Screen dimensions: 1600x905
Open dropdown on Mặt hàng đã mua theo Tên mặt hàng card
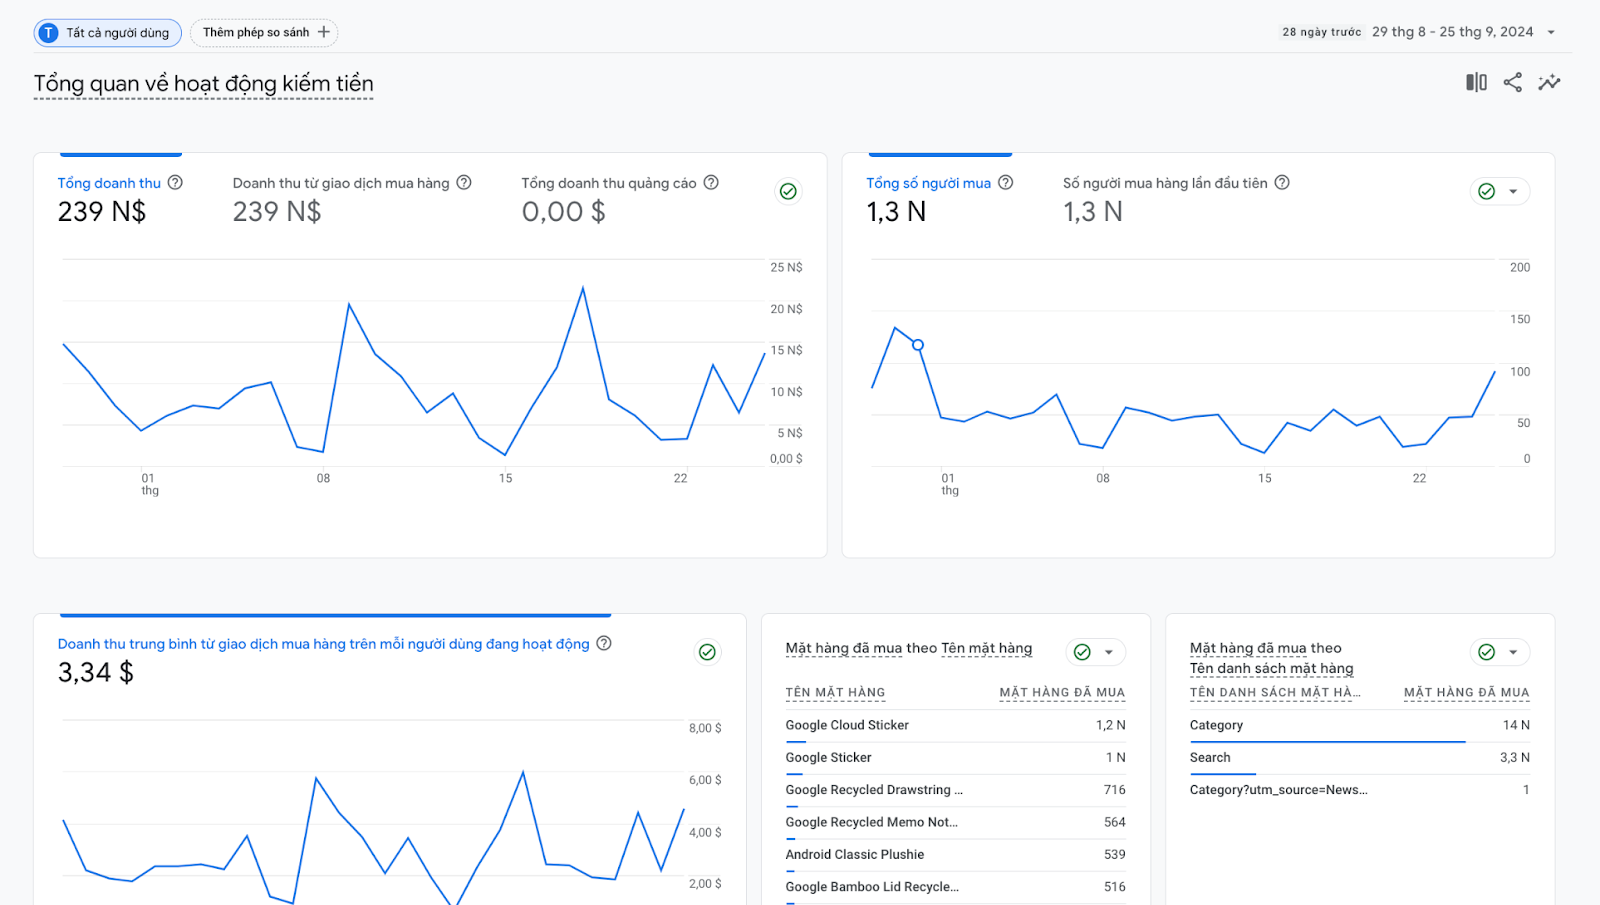1096,652
